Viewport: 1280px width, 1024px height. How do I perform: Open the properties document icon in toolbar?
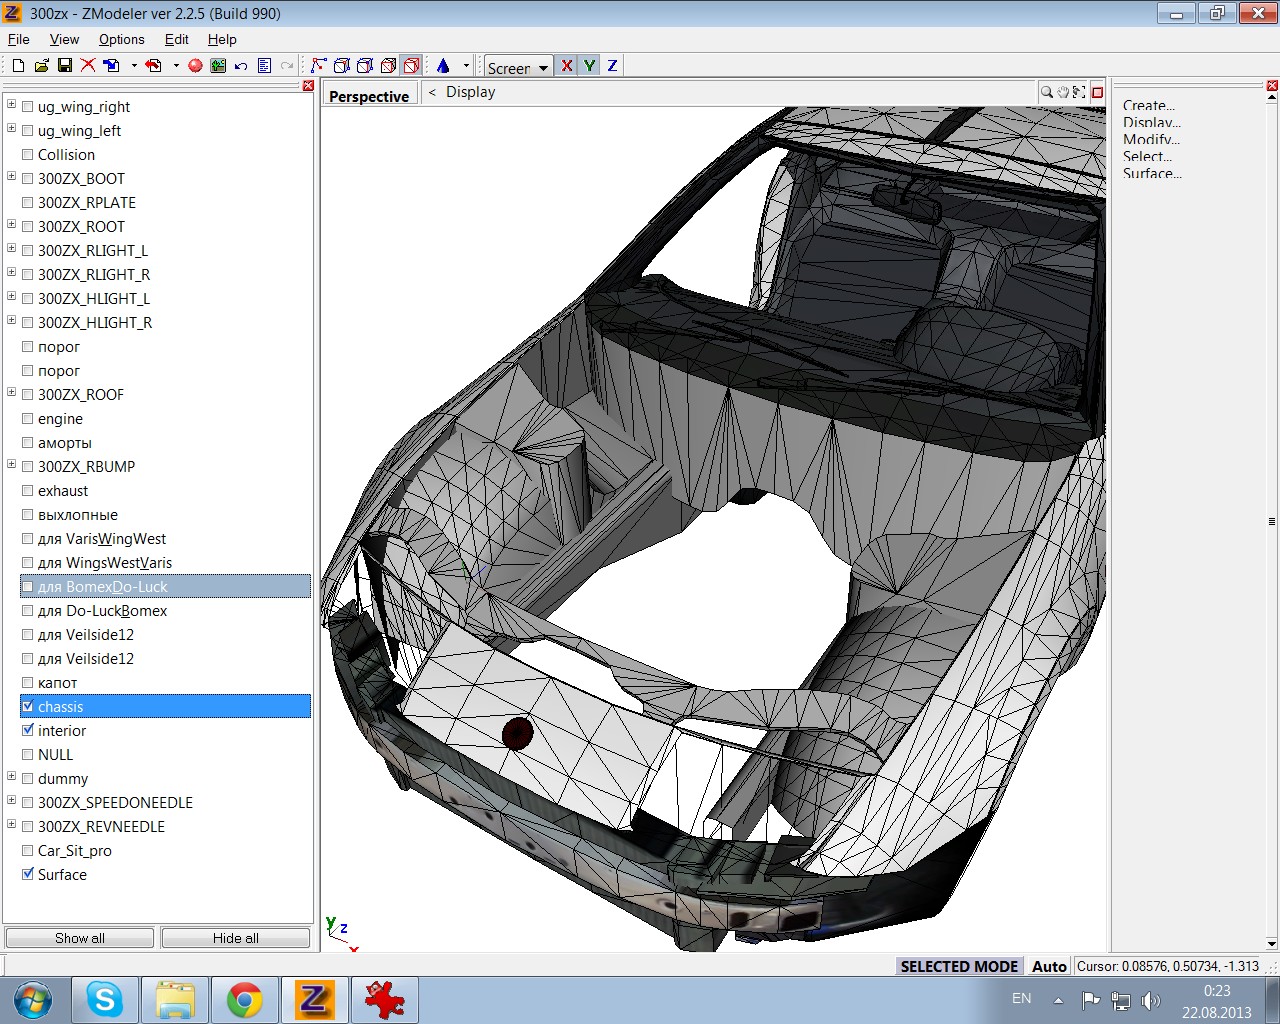click(x=264, y=66)
